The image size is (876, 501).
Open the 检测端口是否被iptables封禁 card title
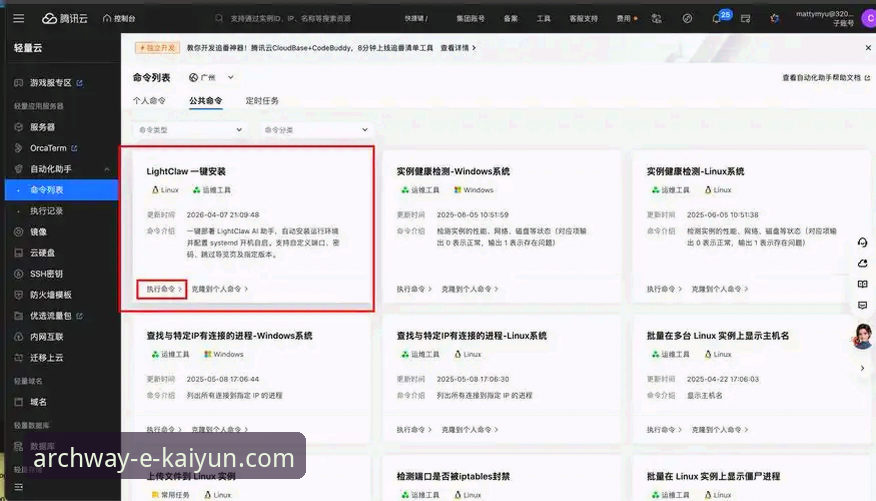(x=453, y=476)
